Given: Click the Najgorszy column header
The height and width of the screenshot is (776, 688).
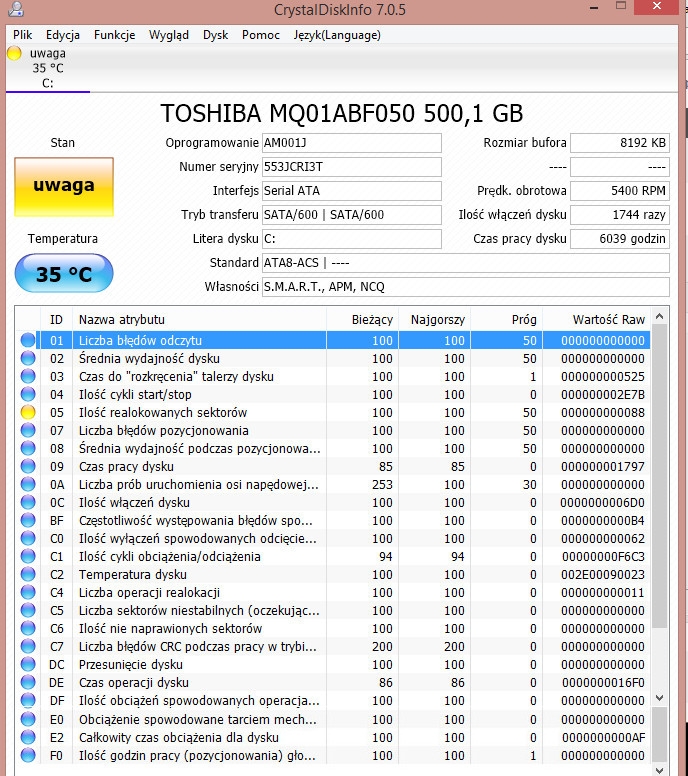Looking at the screenshot, I should click(434, 320).
